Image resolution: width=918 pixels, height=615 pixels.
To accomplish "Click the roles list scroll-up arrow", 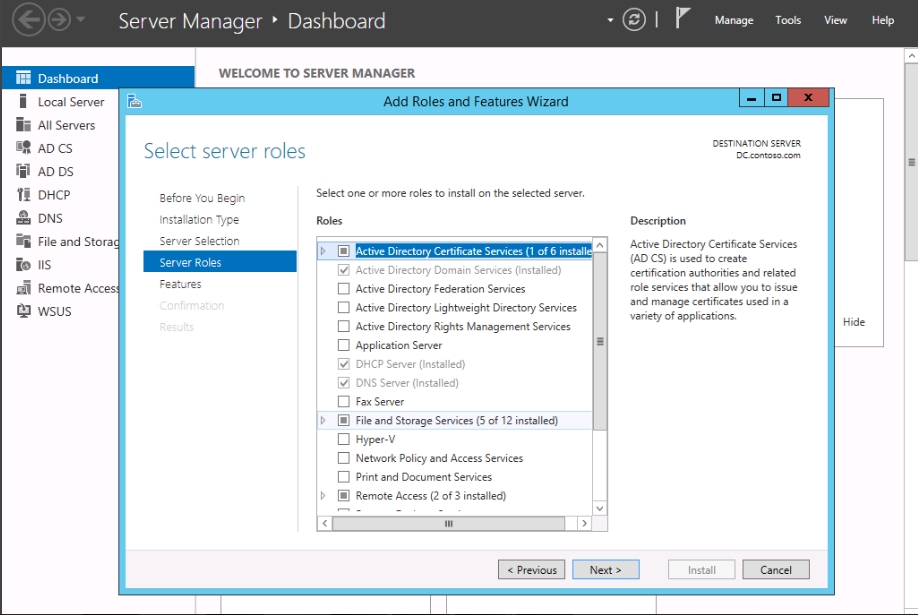I will [x=600, y=245].
